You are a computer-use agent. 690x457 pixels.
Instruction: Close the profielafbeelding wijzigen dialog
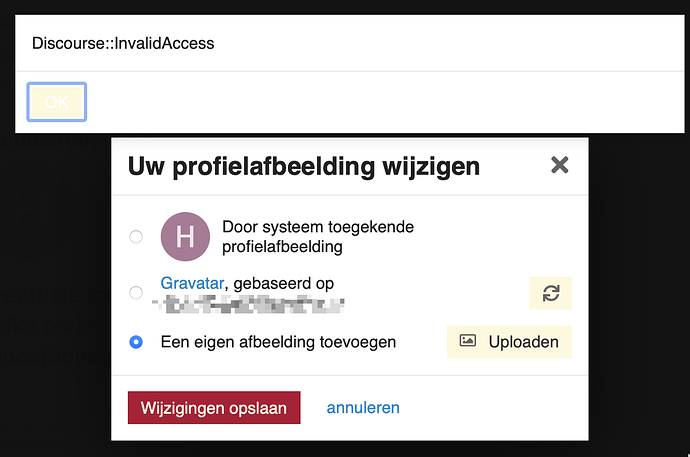click(x=560, y=165)
